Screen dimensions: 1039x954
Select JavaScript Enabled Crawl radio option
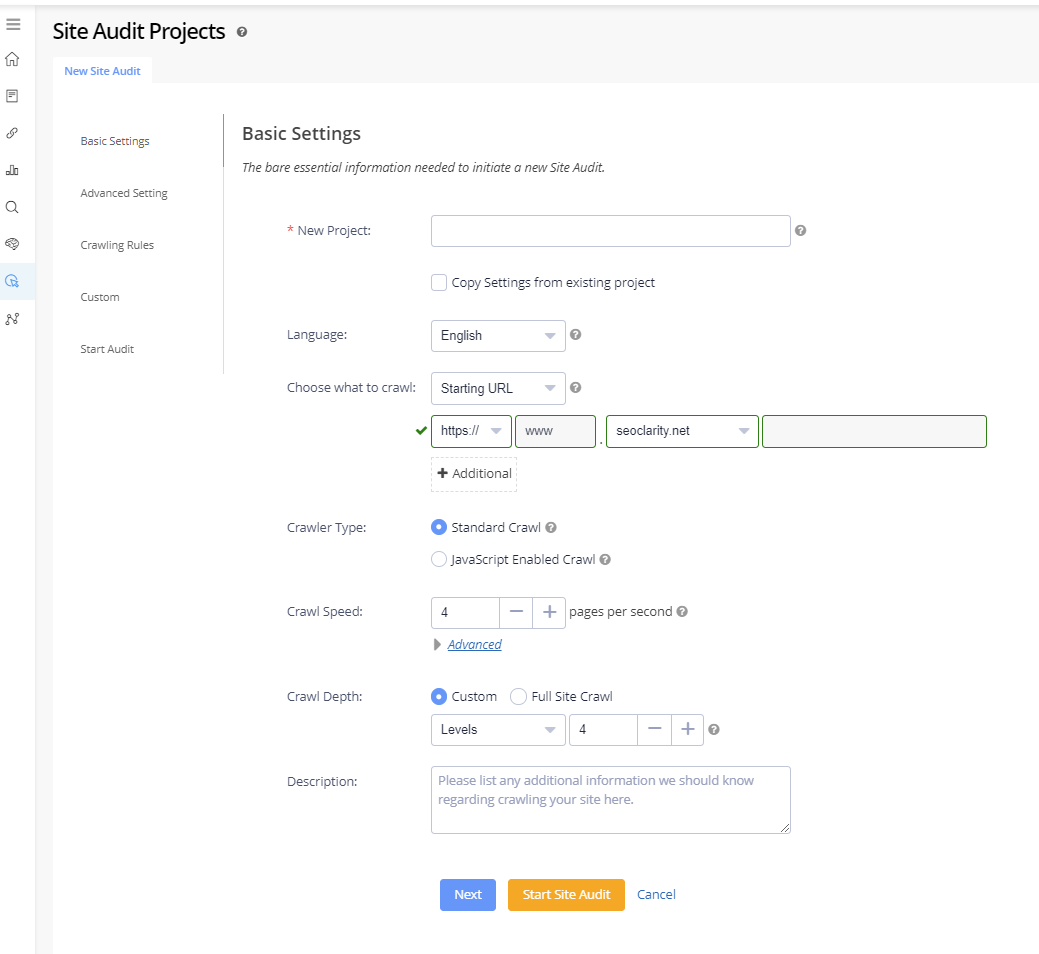pos(439,560)
